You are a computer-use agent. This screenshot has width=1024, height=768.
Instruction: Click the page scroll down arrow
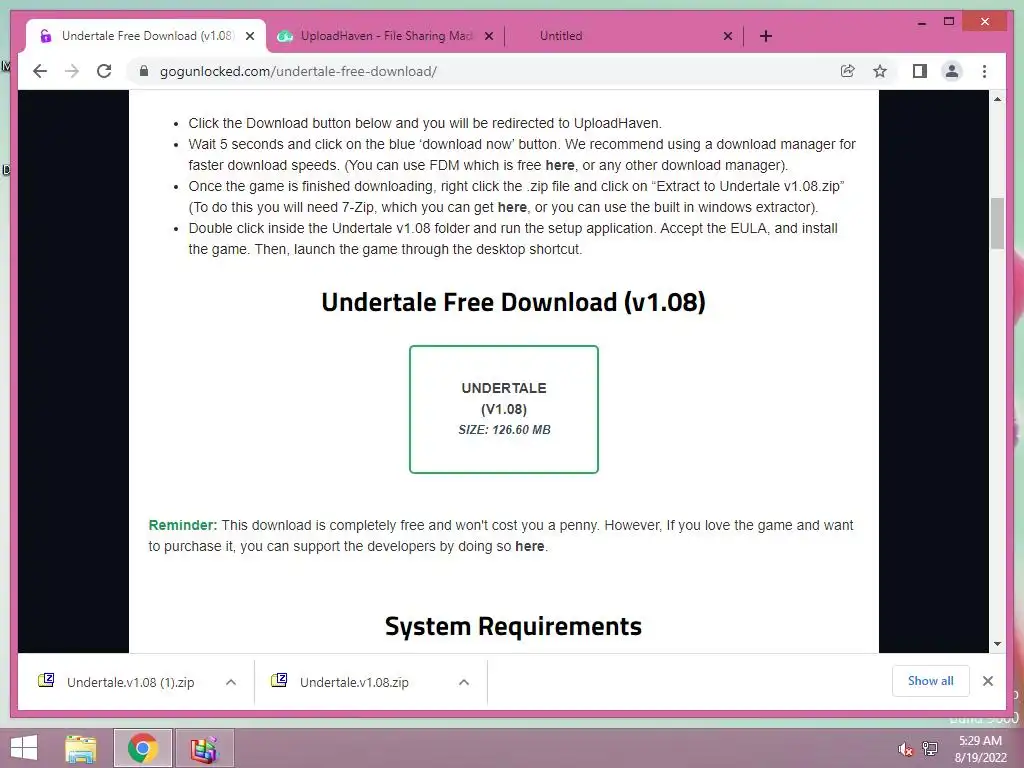tap(997, 644)
